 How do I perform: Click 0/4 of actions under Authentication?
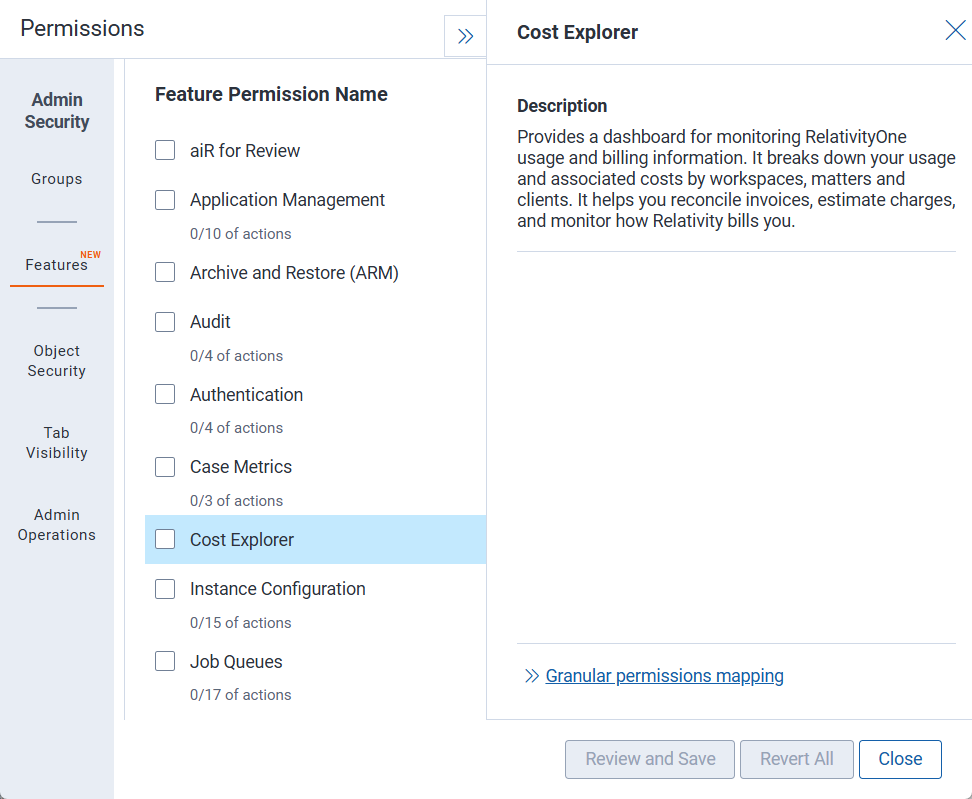point(236,428)
